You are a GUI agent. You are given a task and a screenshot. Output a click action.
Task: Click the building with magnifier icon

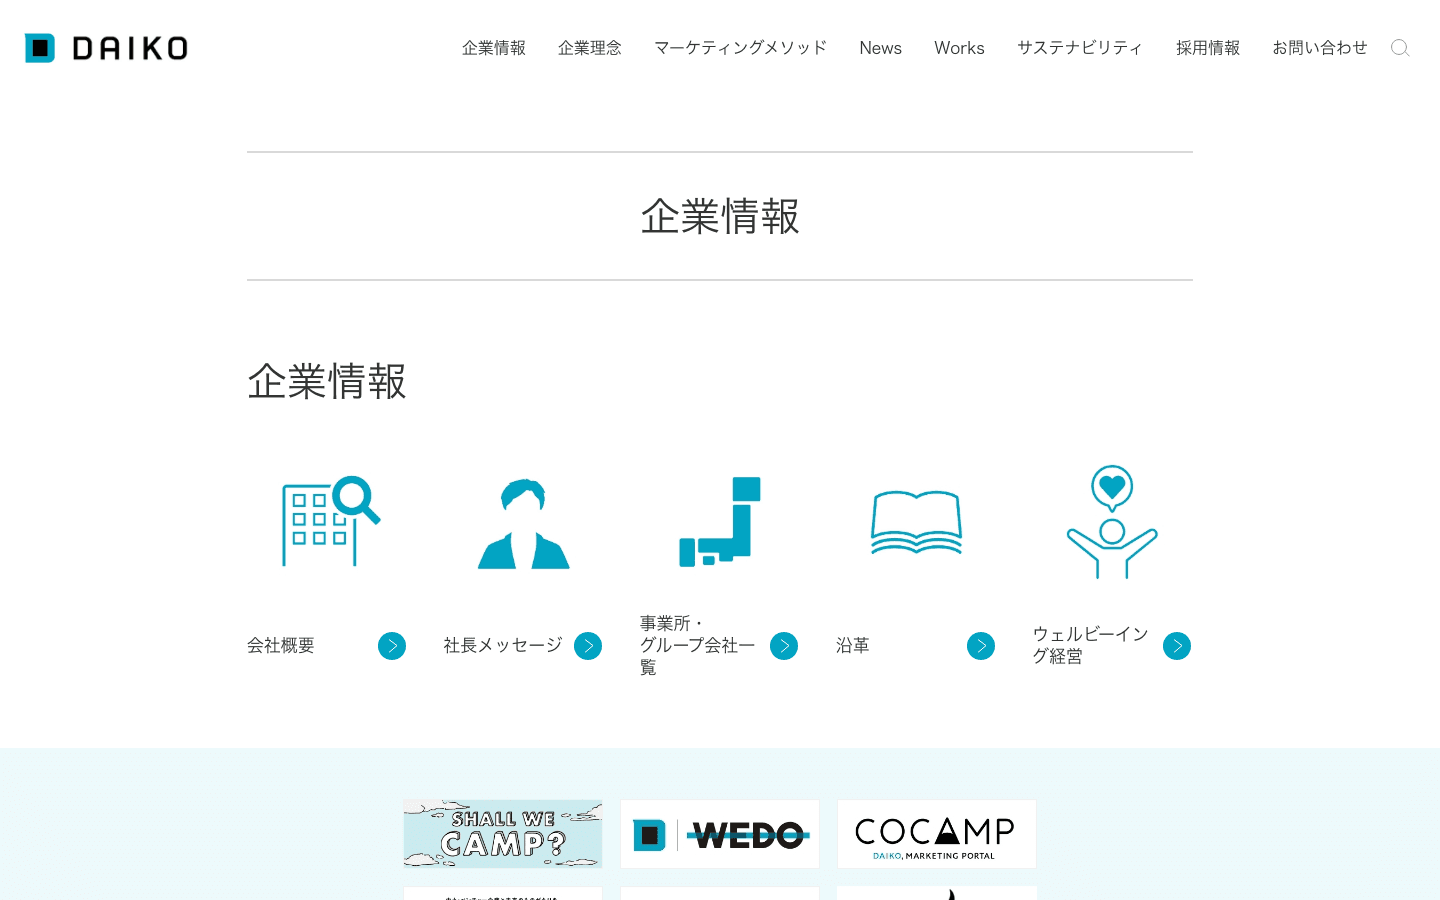(331, 521)
